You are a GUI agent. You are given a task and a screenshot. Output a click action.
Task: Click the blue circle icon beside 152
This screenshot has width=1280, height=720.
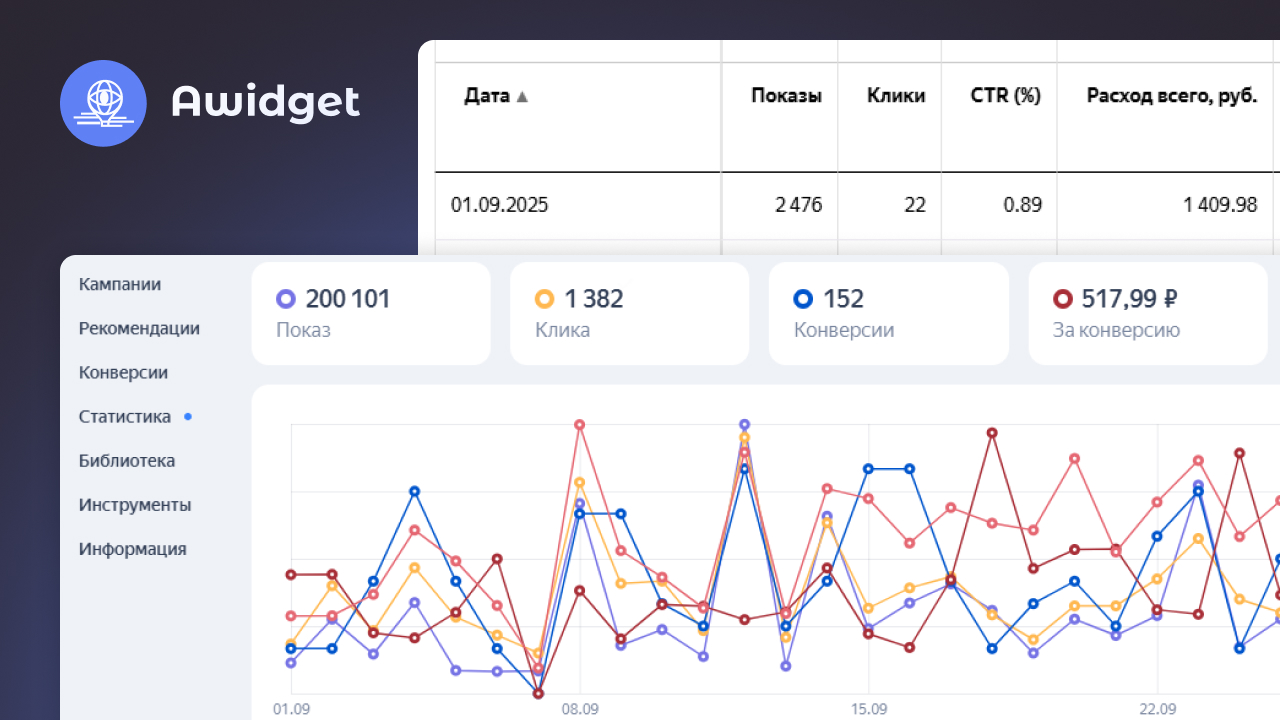coord(803,299)
